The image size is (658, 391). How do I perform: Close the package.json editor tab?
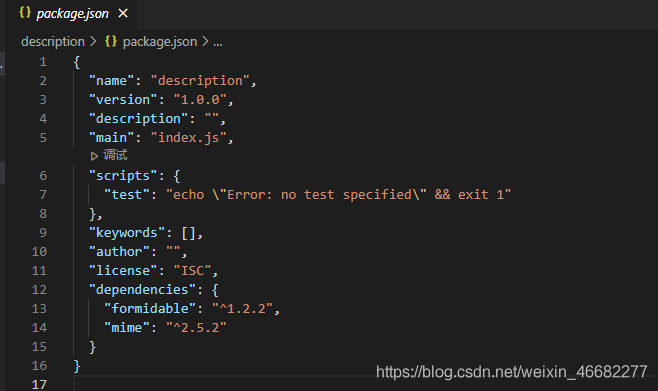coord(123,13)
